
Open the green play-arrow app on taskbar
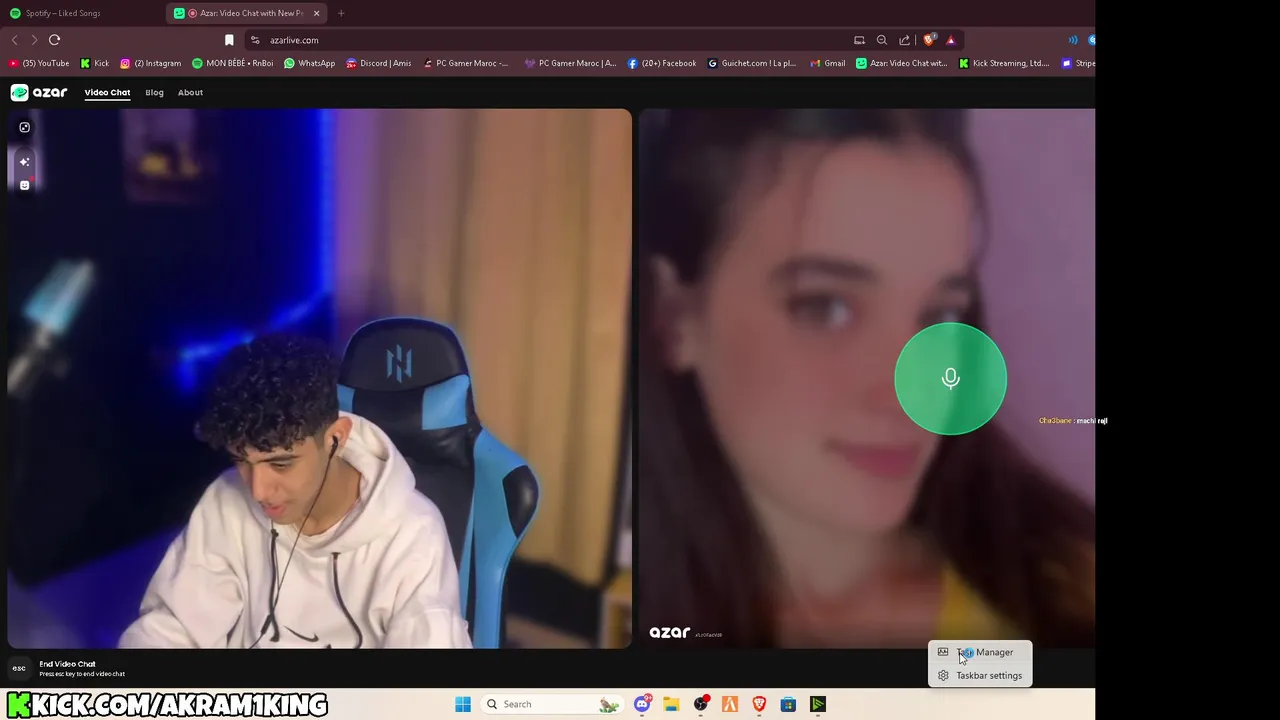point(818,704)
